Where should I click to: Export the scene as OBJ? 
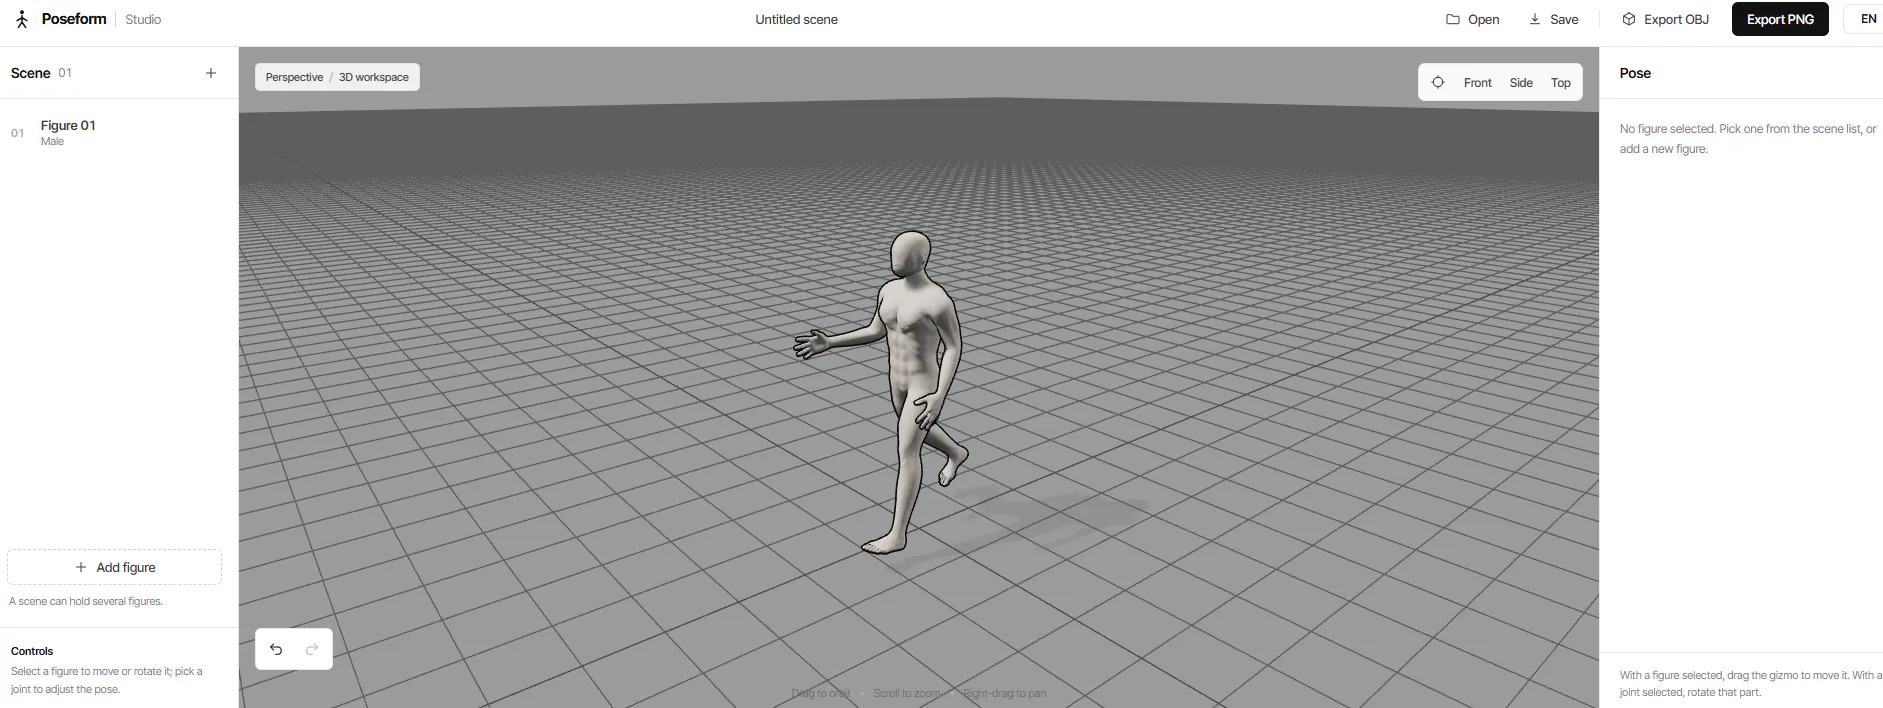point(1666,19)
